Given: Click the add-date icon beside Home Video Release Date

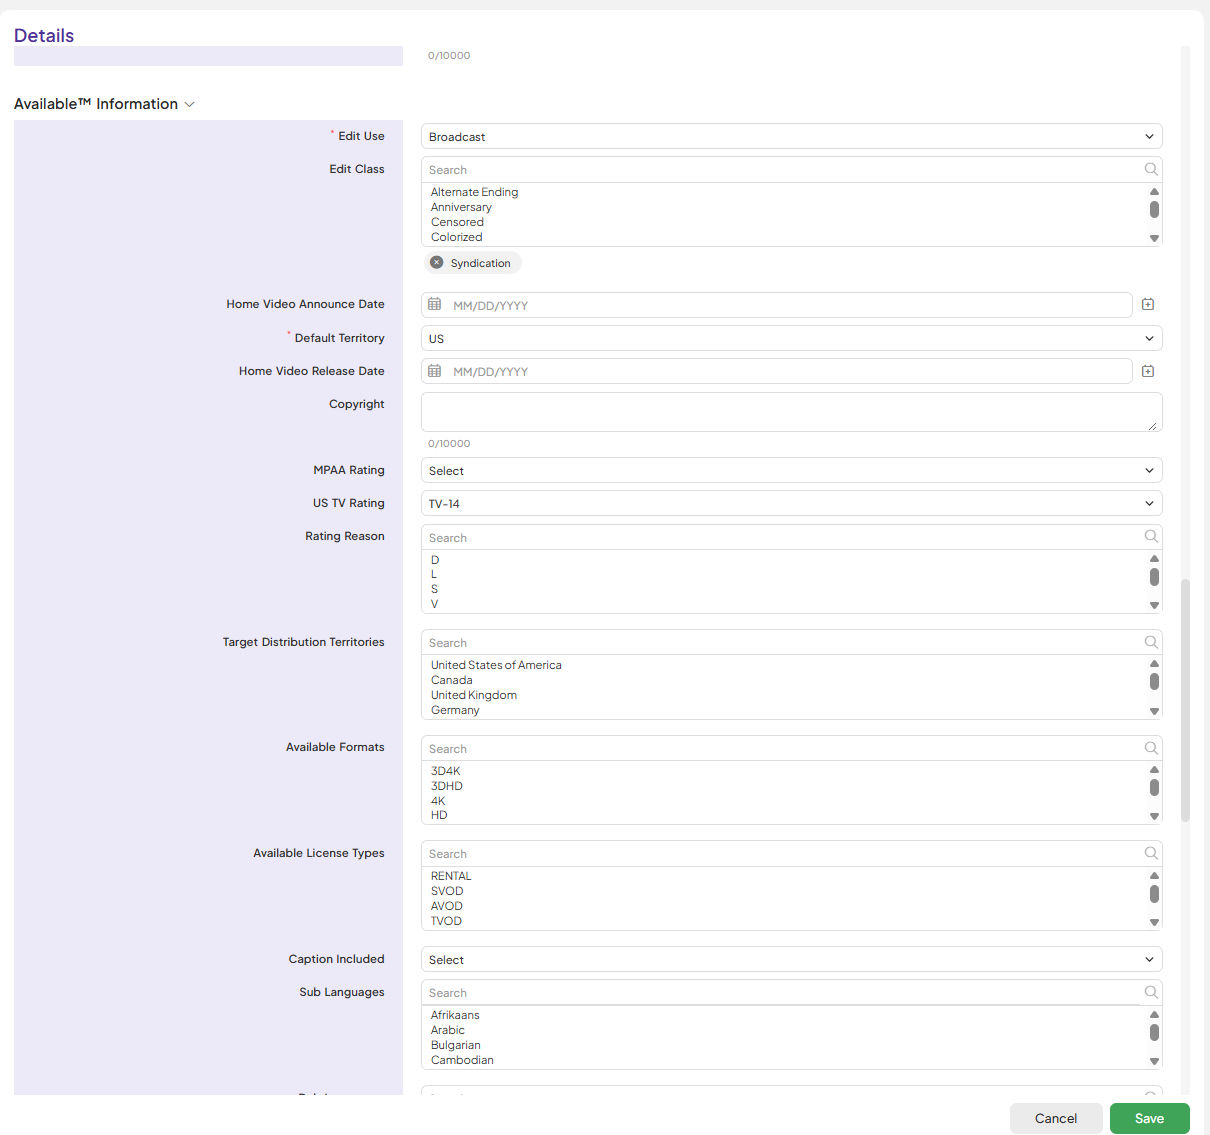Looking at the screenshot, I should [1148, 371].
